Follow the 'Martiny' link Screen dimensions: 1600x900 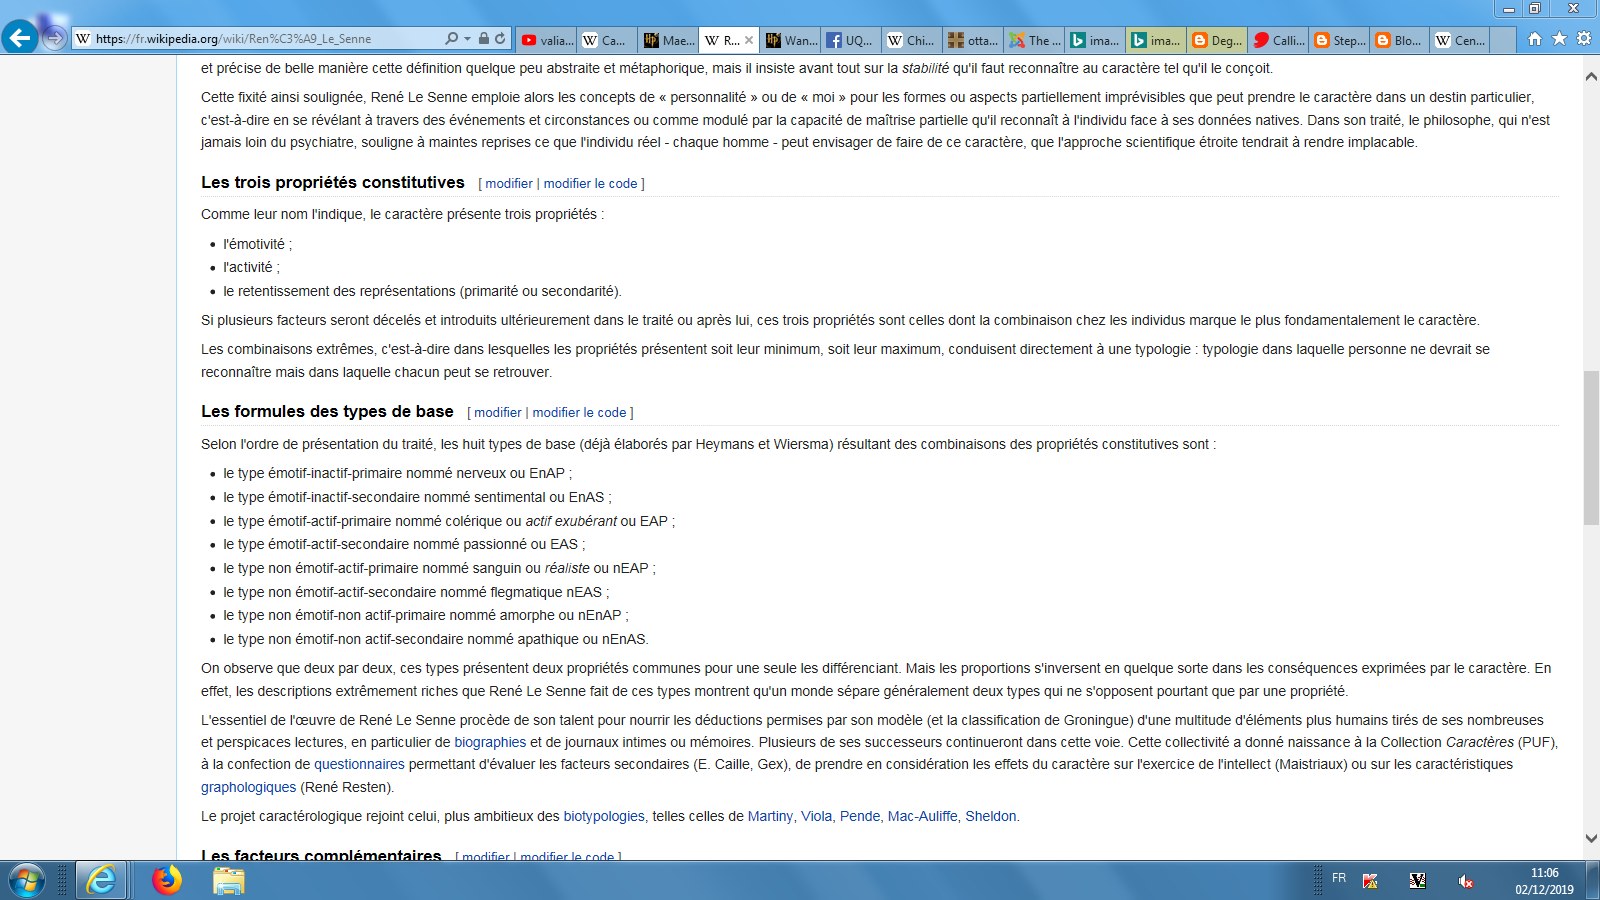pos(770,816)
